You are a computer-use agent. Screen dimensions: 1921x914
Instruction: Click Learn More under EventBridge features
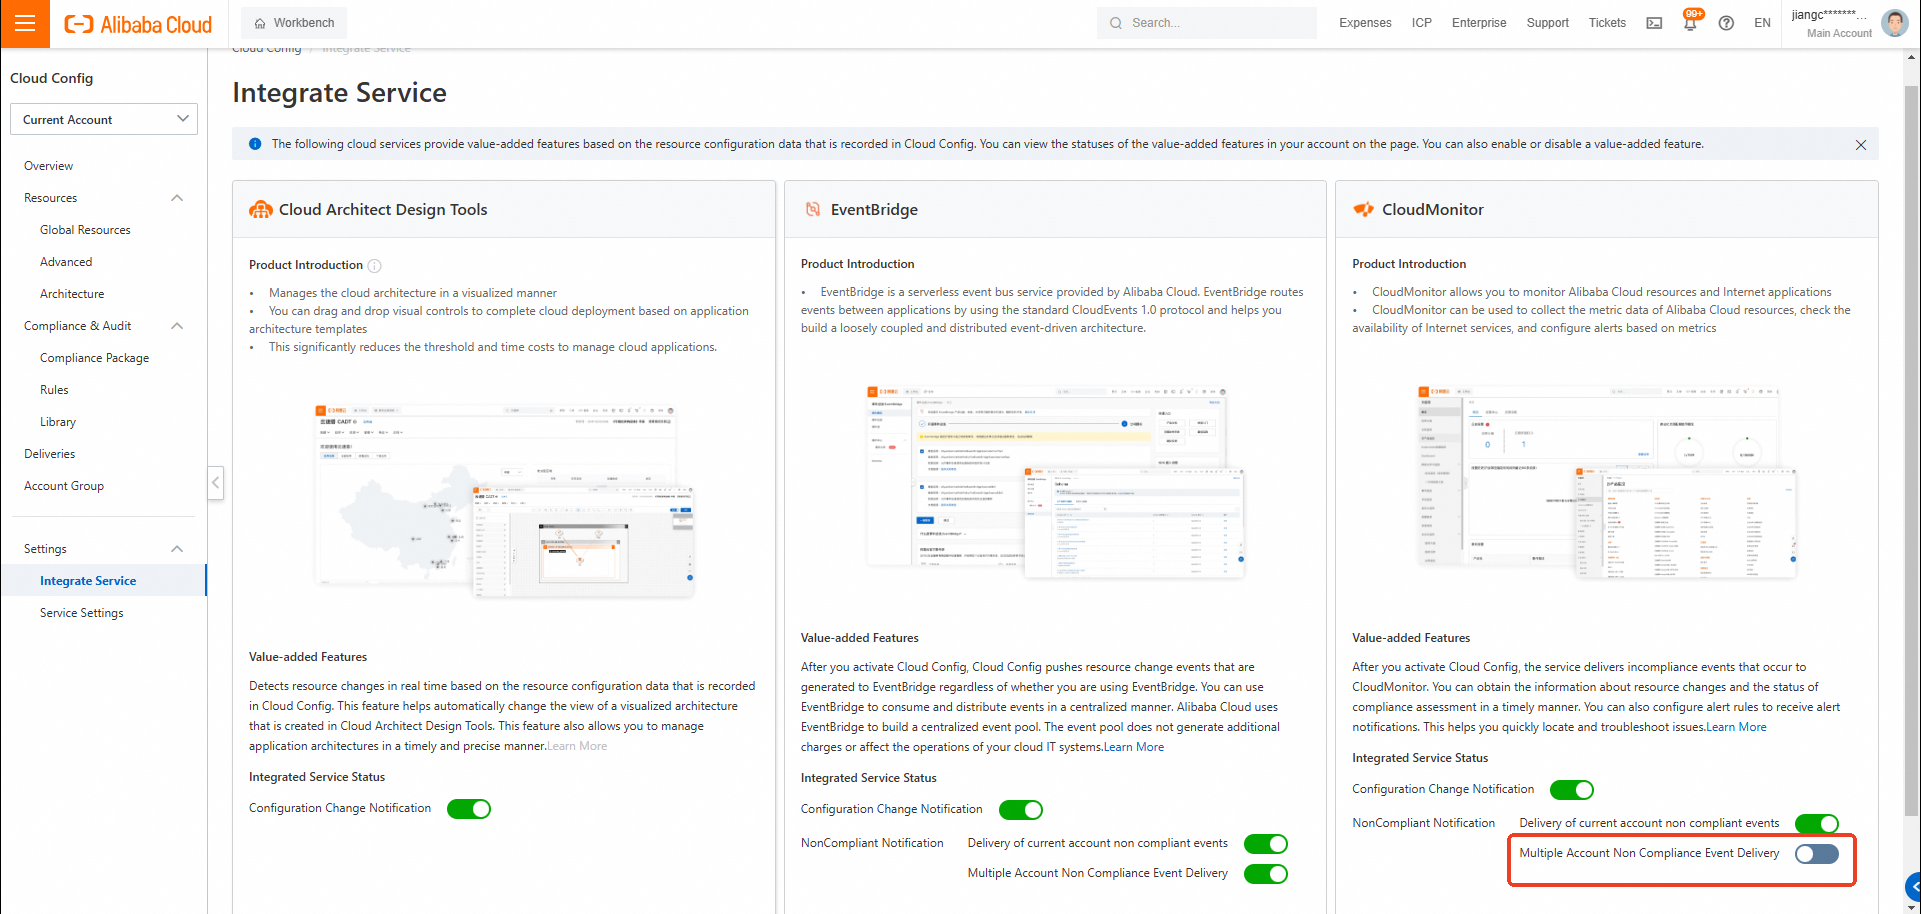click(1134, 747)
